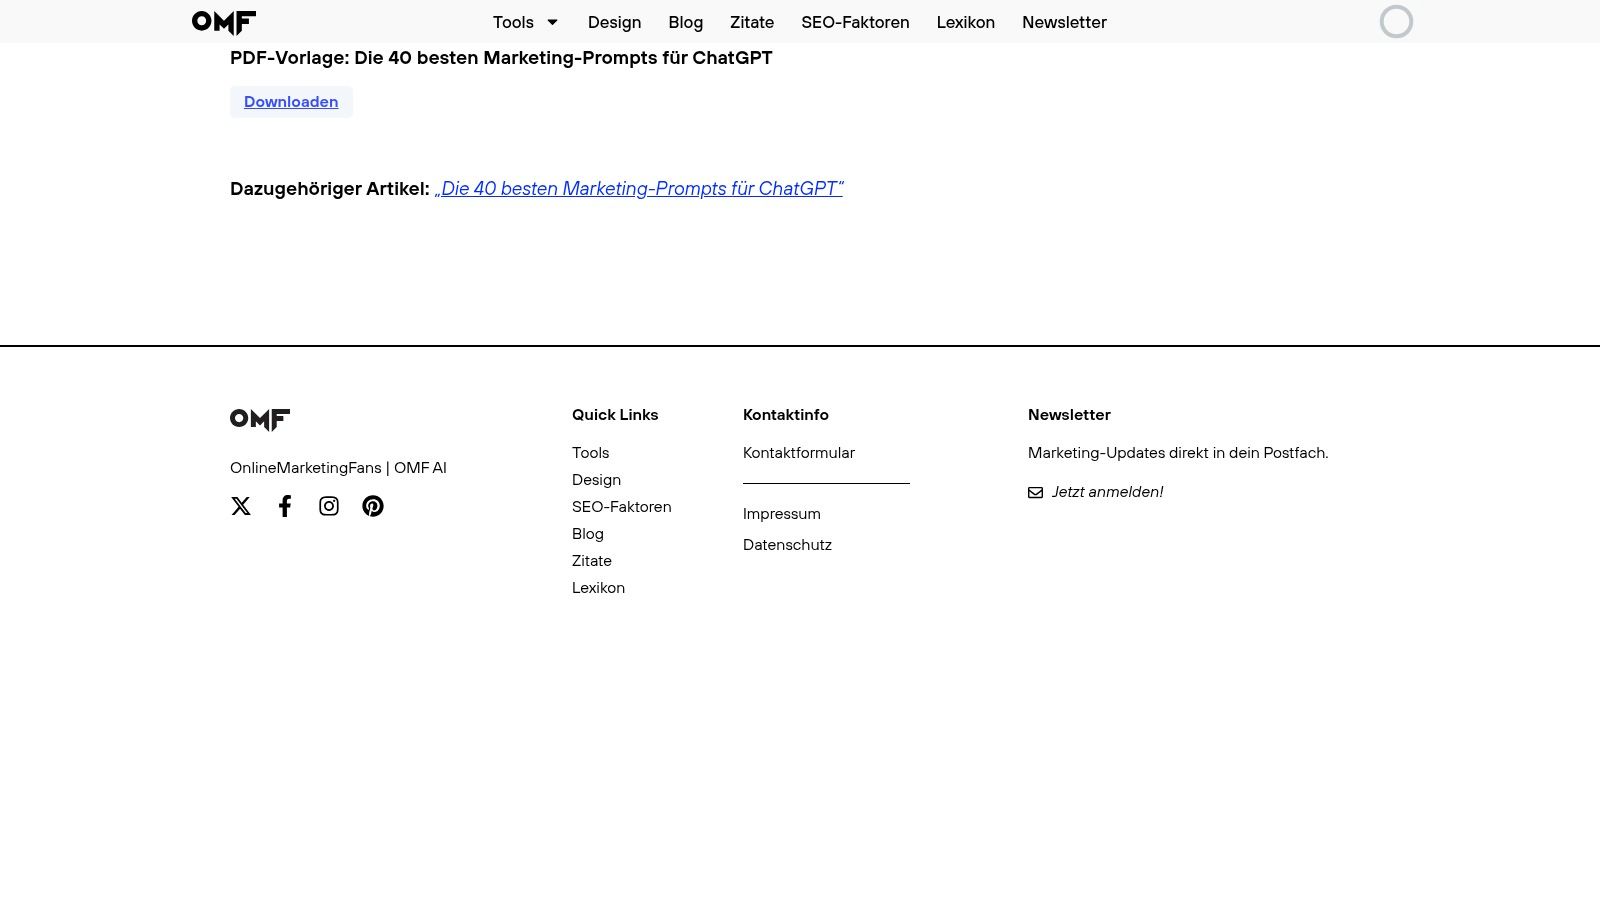Screen dimensions: 1600x900
Task: Click the OnlineMarketingFans | OMF AI text
Action: click(338, 468)
